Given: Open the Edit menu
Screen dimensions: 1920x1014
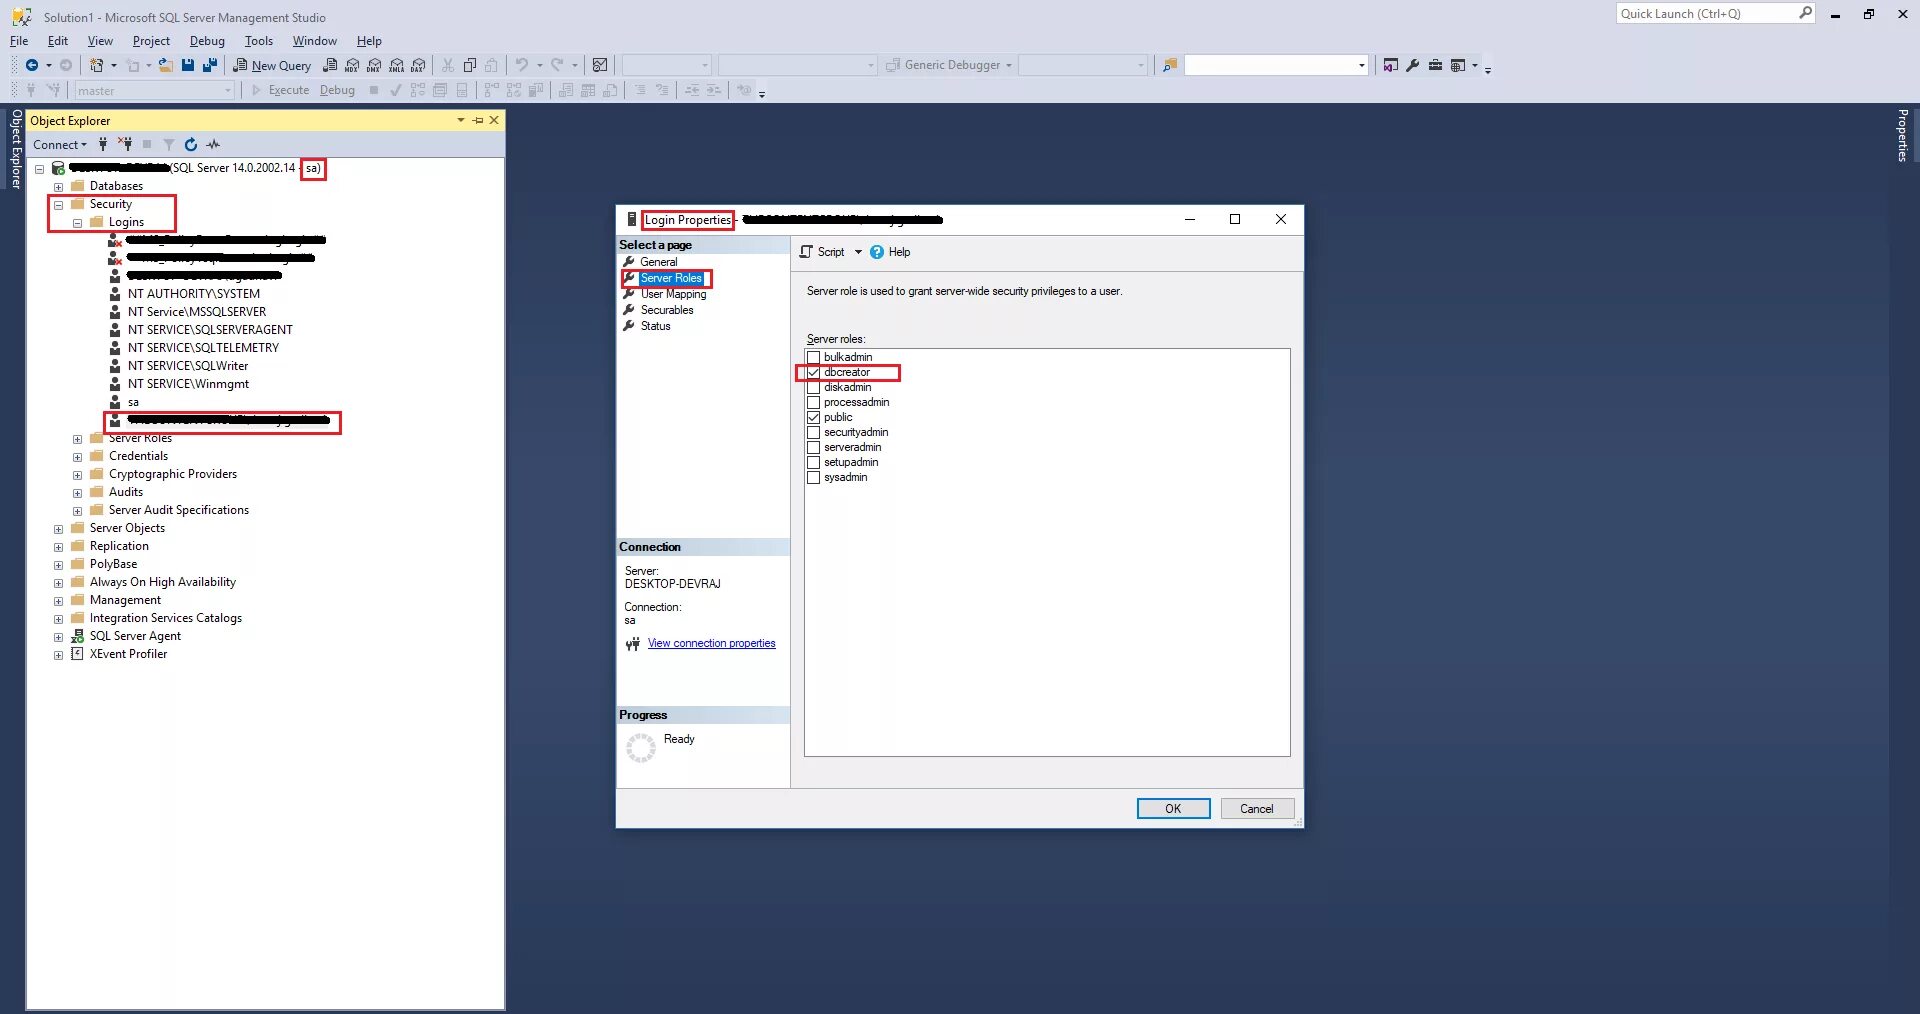Looking at the screenshot, I should coord(58,41).
